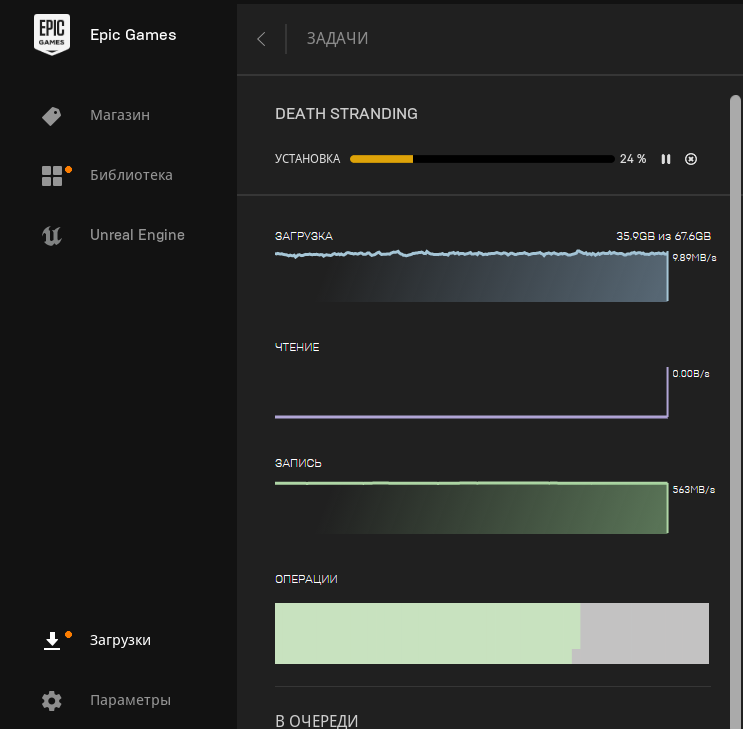Click the 9.89MB/s download speed value
This screenshot has width=743, height=729.
[x=694, y=257]
